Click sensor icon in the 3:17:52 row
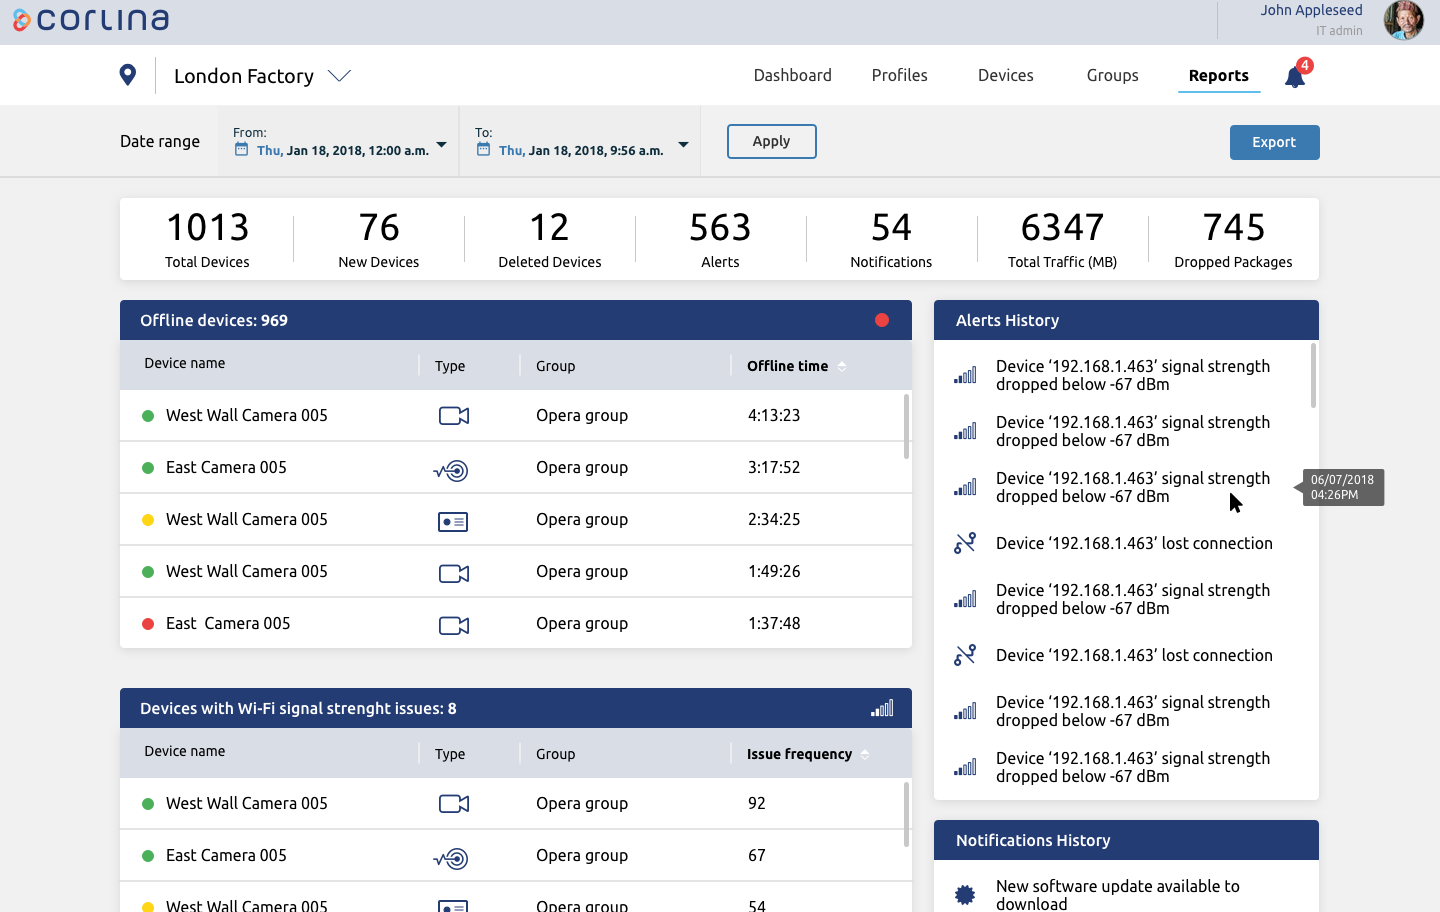 coord(451,469)
